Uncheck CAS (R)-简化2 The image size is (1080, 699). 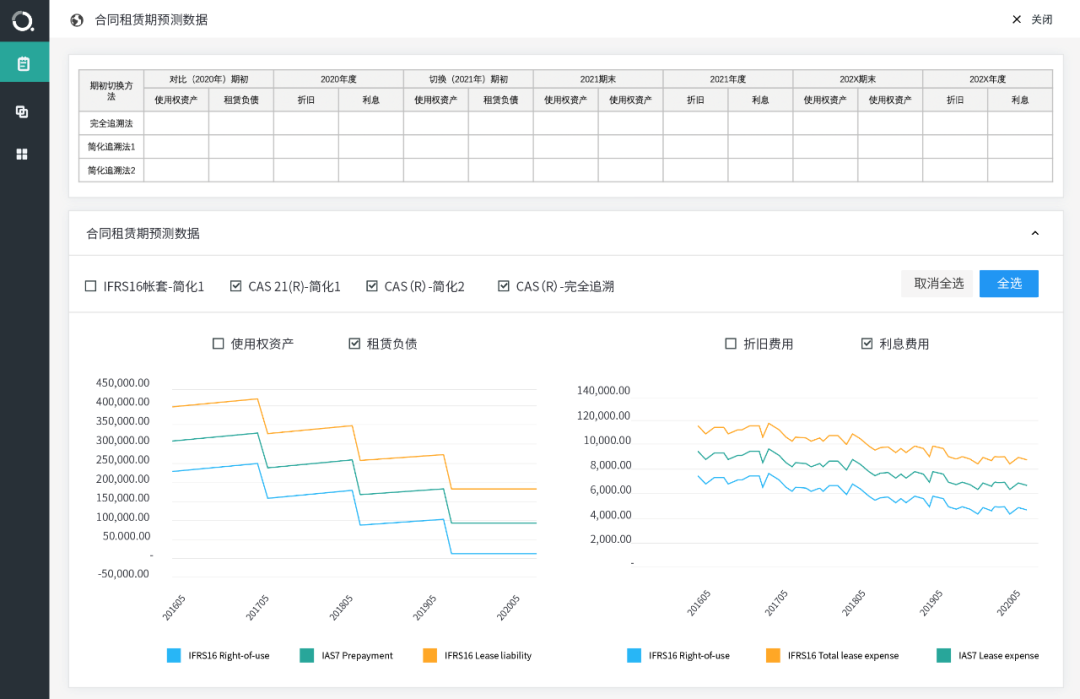[372, 286]
